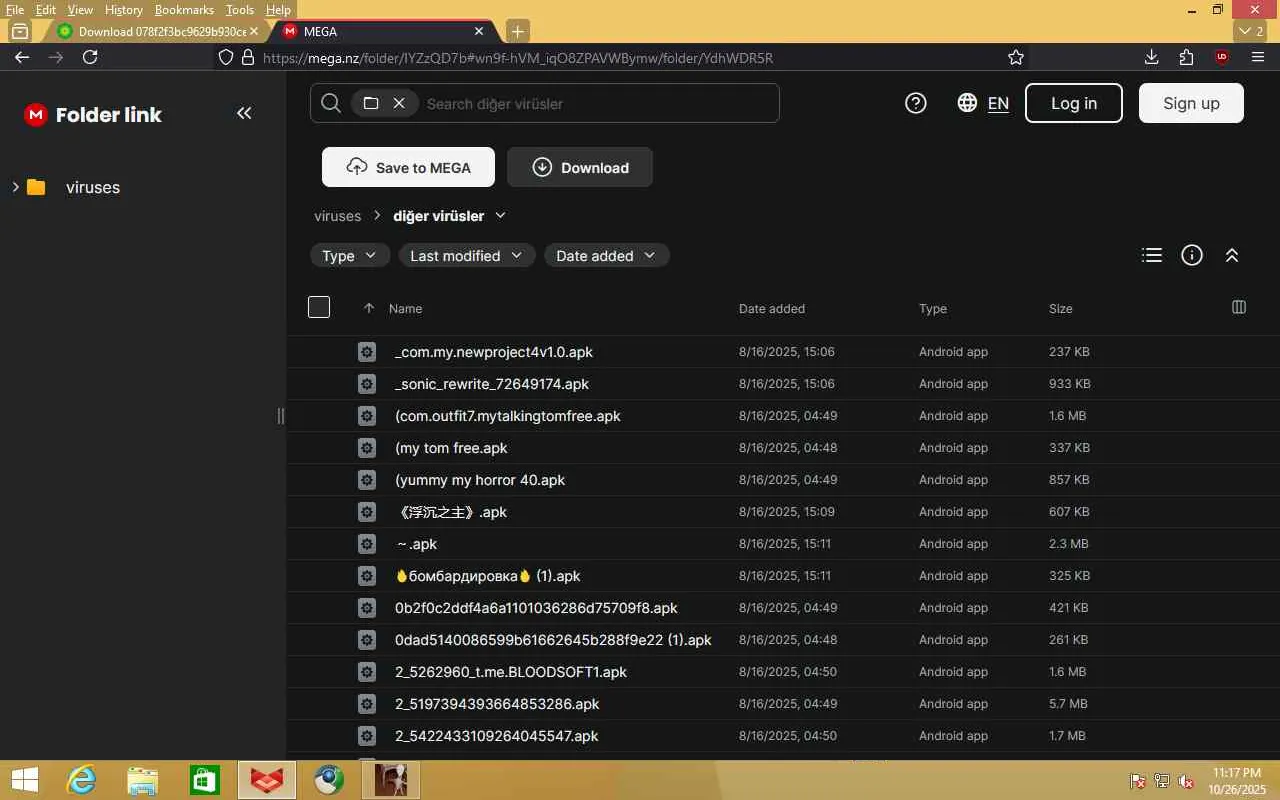Viewport: 1280px width, 800px height.
Task: Open the EN language selector
Action: click(x=998, y=103)
